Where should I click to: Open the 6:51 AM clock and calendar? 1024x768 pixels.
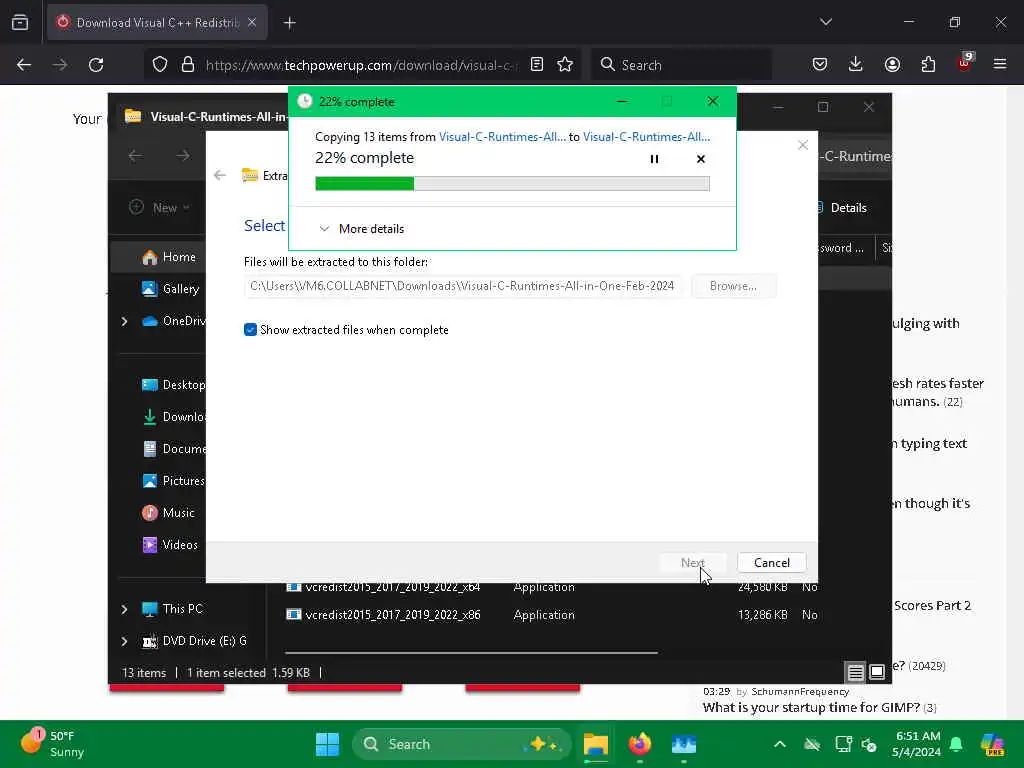[916, 744]
